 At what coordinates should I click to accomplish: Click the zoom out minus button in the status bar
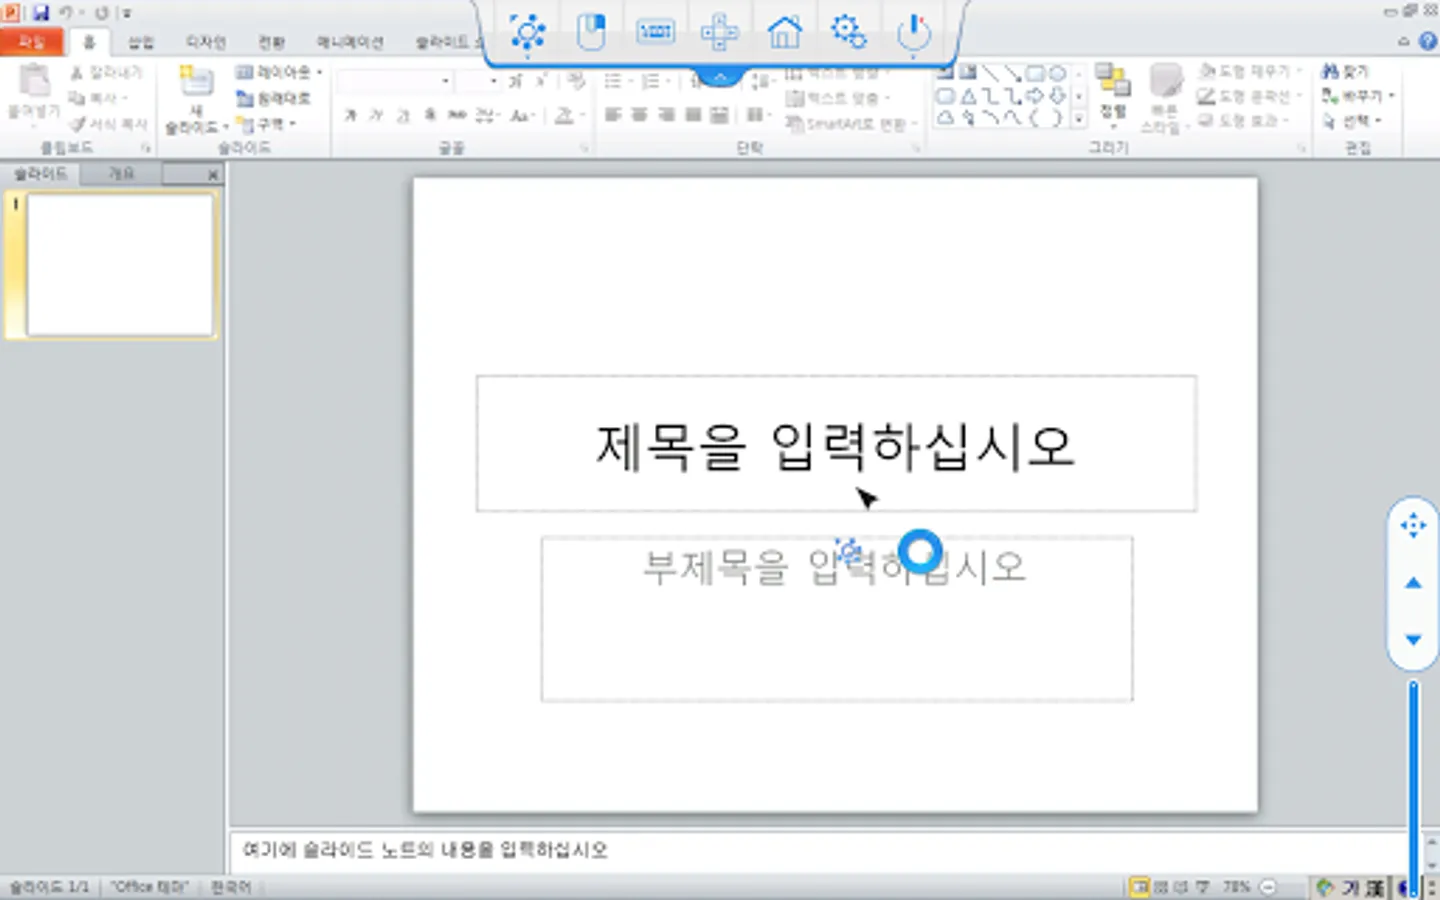pos(1268,887)
